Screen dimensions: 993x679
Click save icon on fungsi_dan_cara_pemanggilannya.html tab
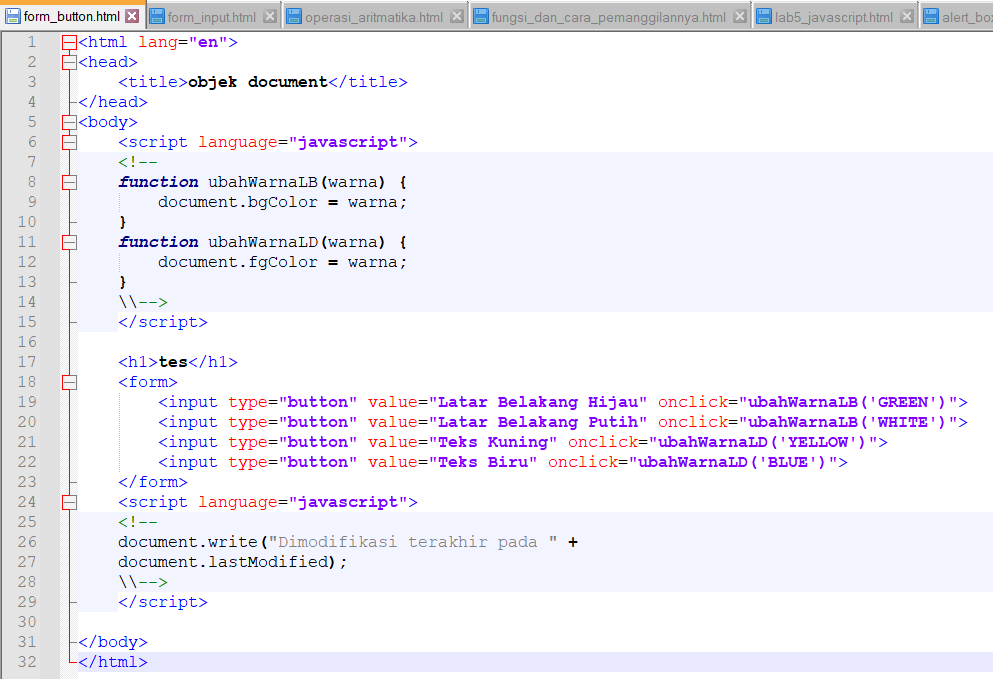pos(481,17)
